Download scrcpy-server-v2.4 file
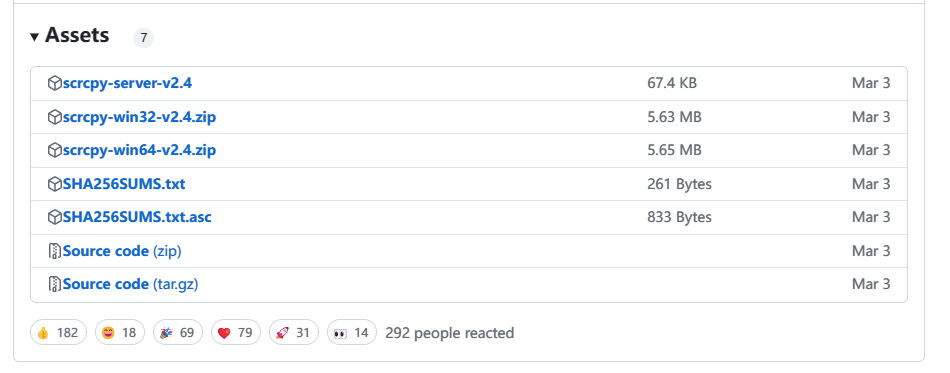Image resolution: width=950 pixels, height=373 pixels. [127, 83]
